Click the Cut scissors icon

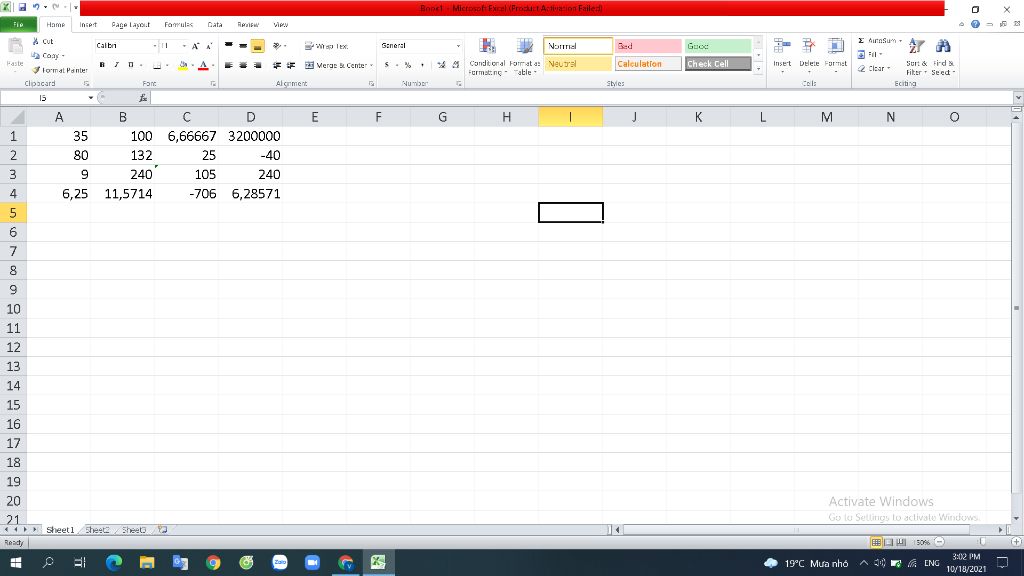[36, 41]
